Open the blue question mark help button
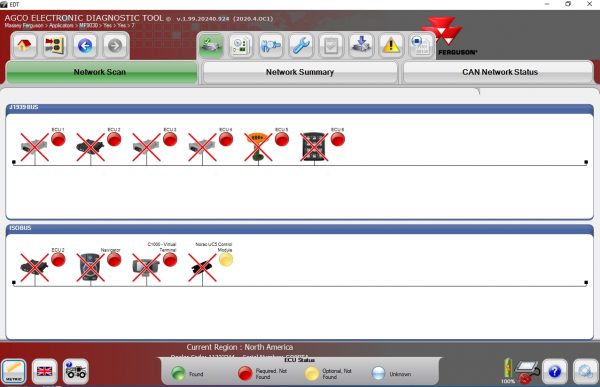The width and height of the screenshot is (600, 387). (554, 371)
